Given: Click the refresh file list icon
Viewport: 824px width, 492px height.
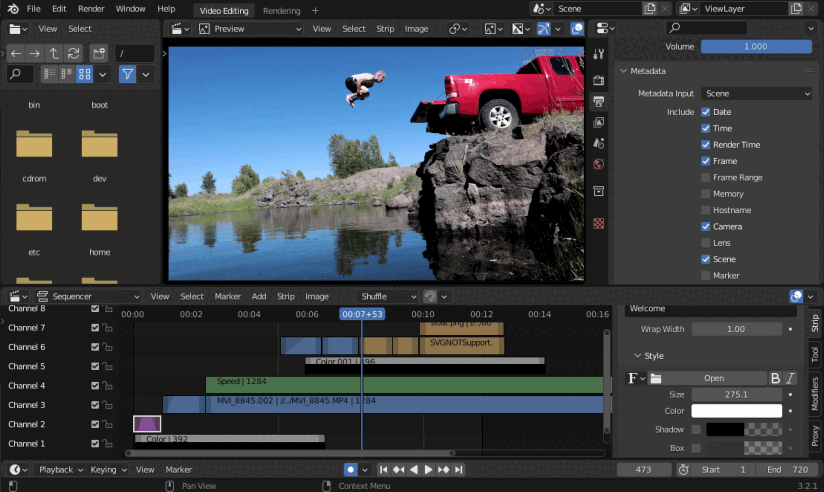Looking at the screenshot, I should [73, 53].
